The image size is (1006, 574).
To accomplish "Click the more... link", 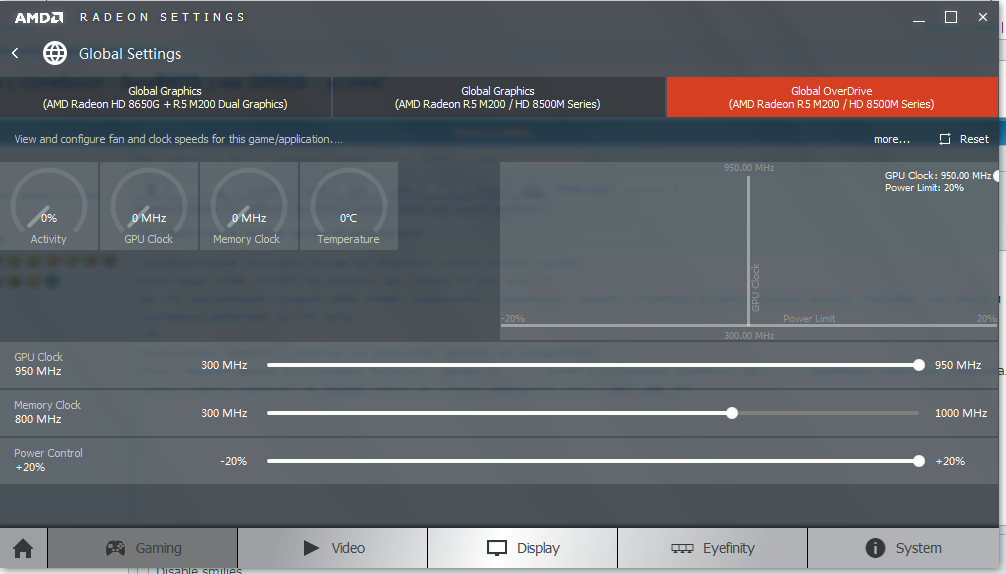I will (891, 139).
